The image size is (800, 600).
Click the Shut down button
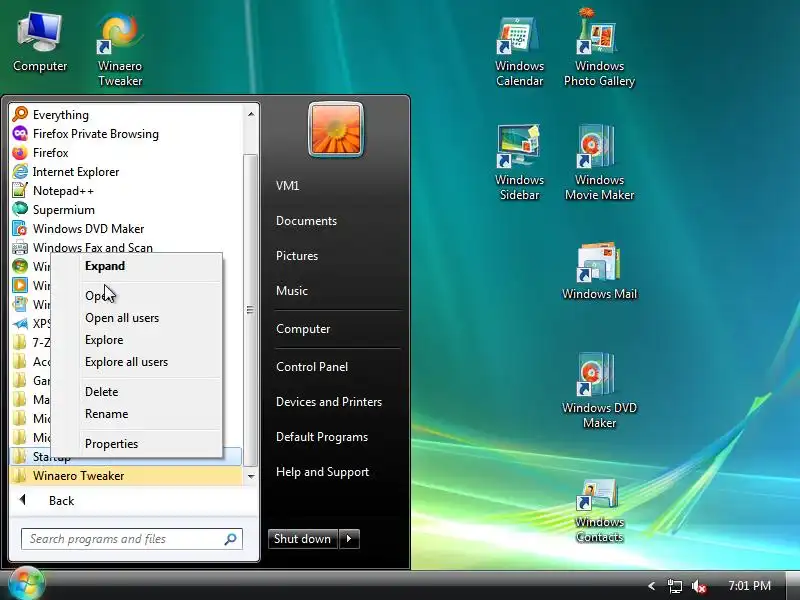point(303,539)
